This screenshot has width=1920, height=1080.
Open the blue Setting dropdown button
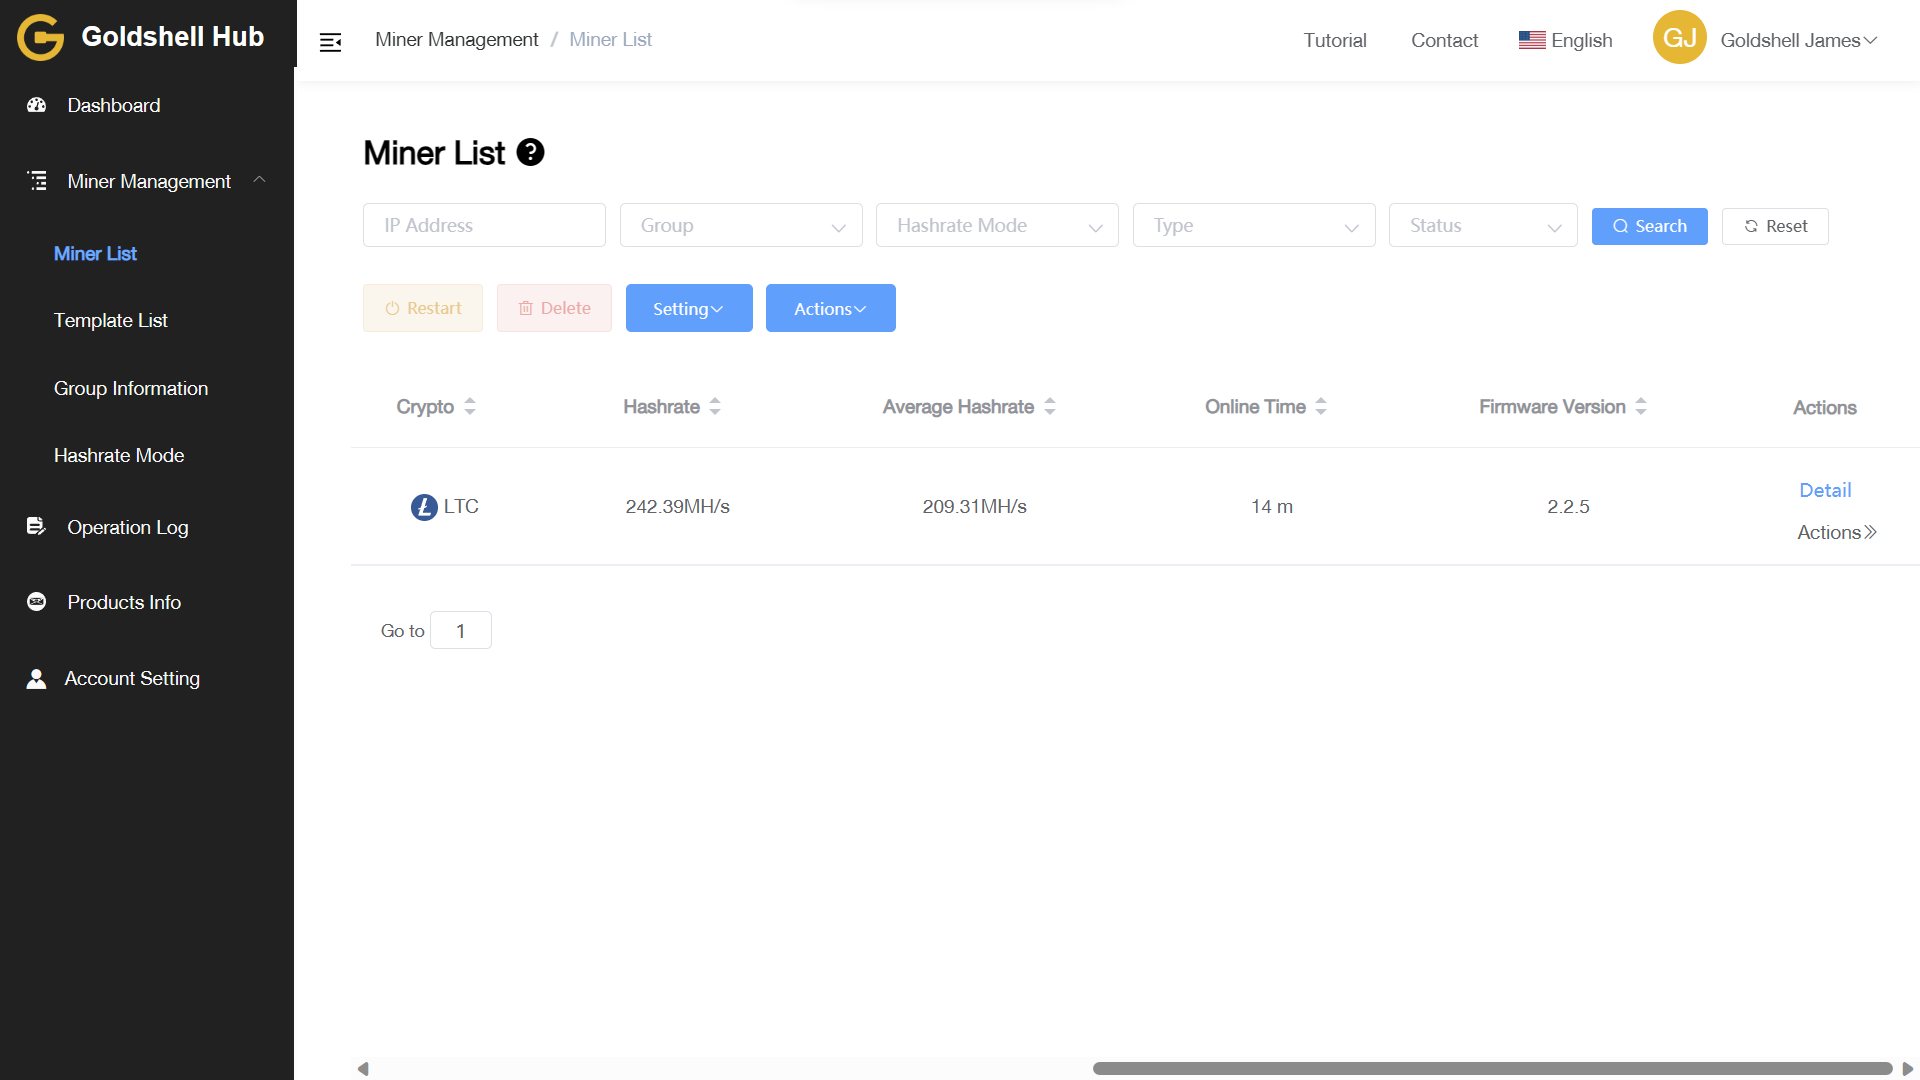coord(689,309)
